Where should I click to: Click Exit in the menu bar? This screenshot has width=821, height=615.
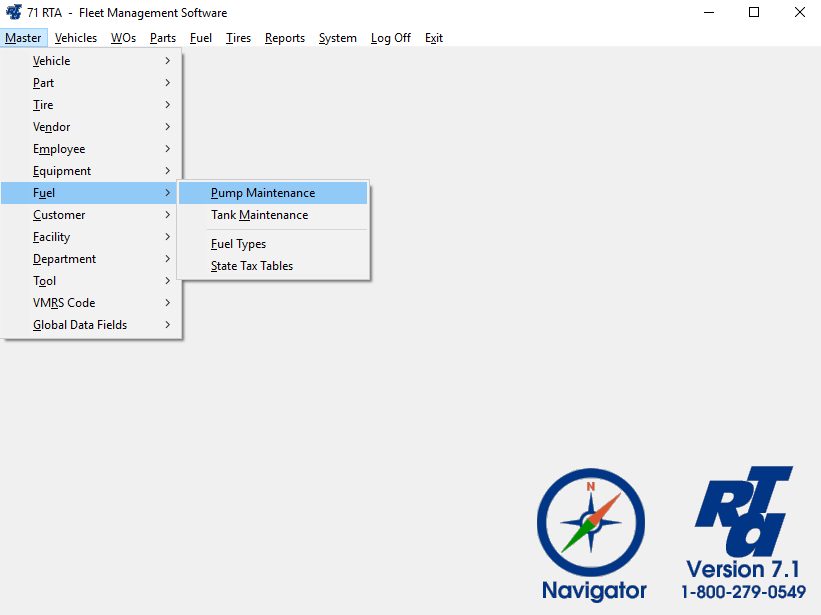pyautogui.click(x=433, y=38)
